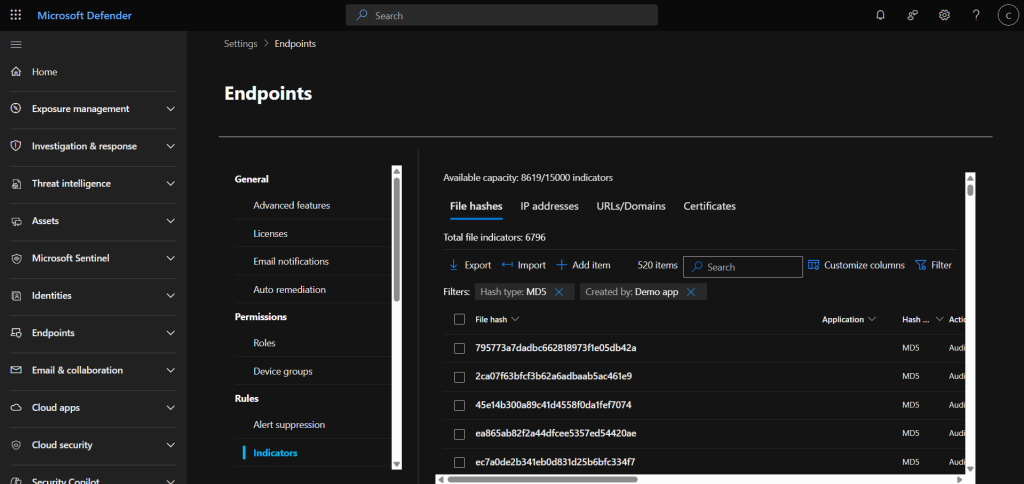Click the Threat intelligence icon
The height and width of the screenshot is (484, 1024).
[17, 184]
